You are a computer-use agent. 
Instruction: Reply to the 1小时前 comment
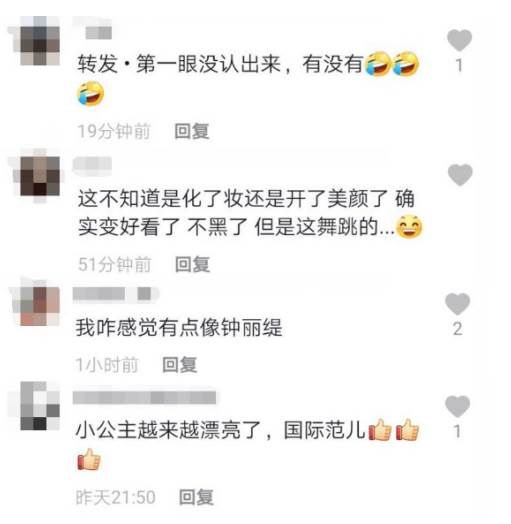[x=179, y=364]
